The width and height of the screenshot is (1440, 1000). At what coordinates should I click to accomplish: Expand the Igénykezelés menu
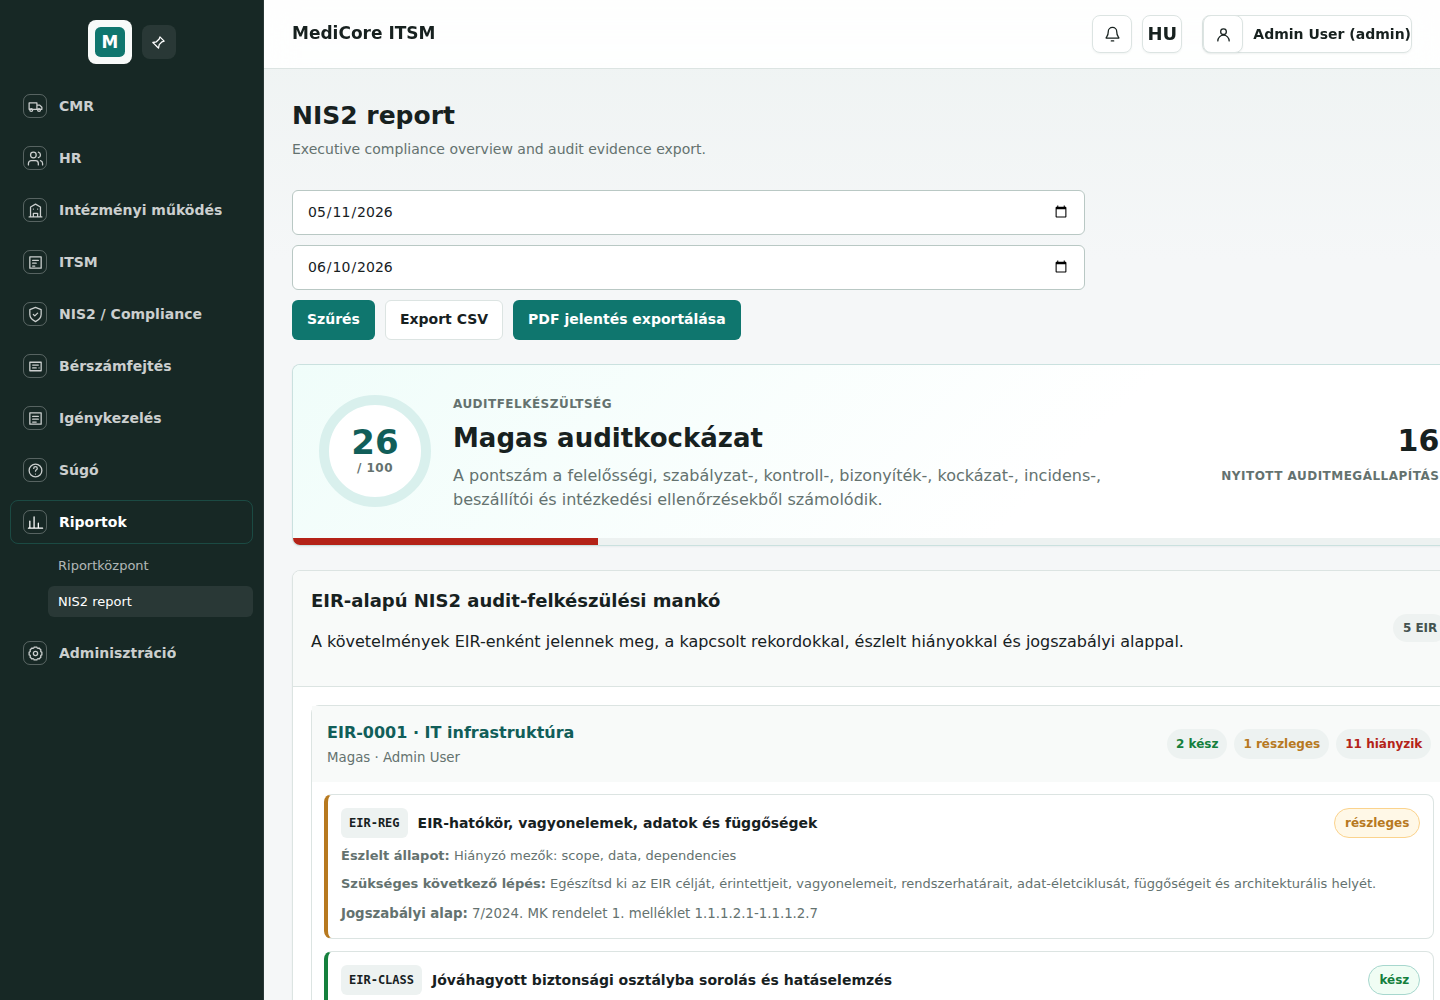click(x=132, y=418)
